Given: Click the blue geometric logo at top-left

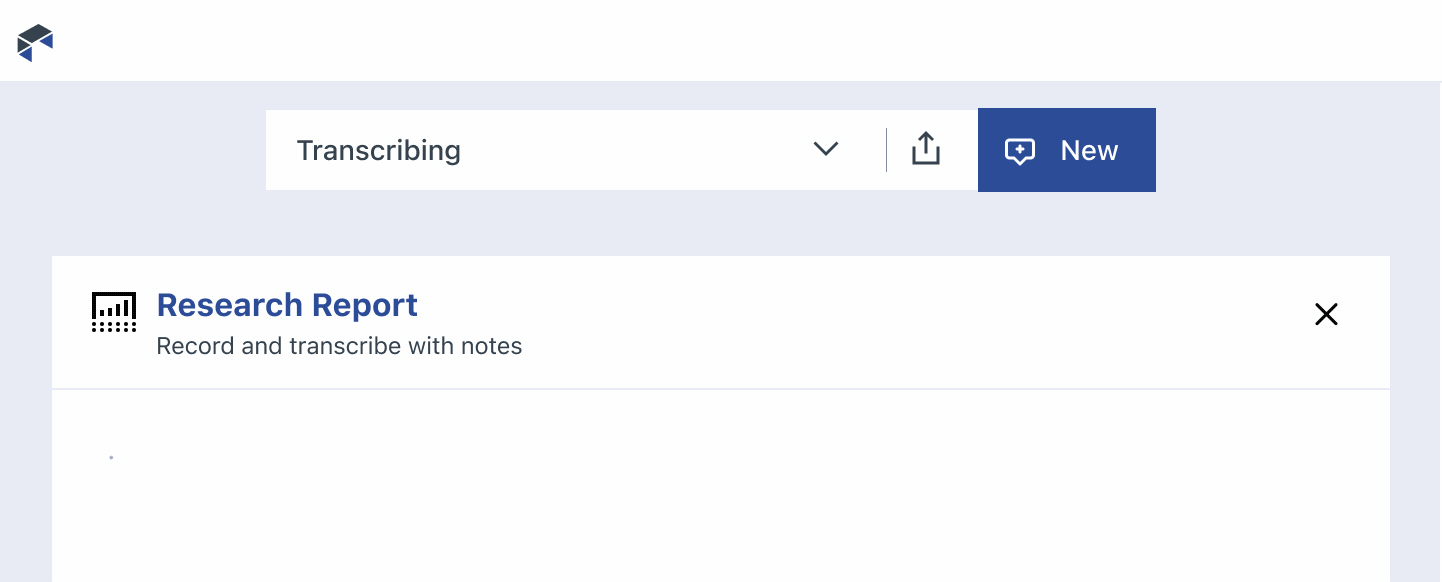Looking at the screenshot, I should 36,43.
